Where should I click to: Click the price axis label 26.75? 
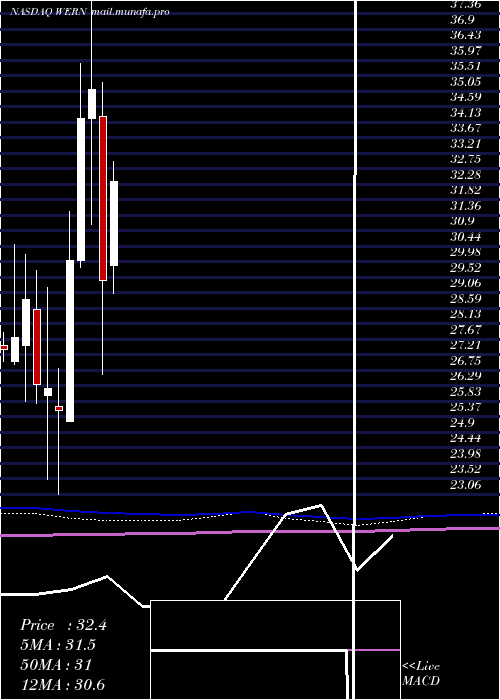pos(466,361)
